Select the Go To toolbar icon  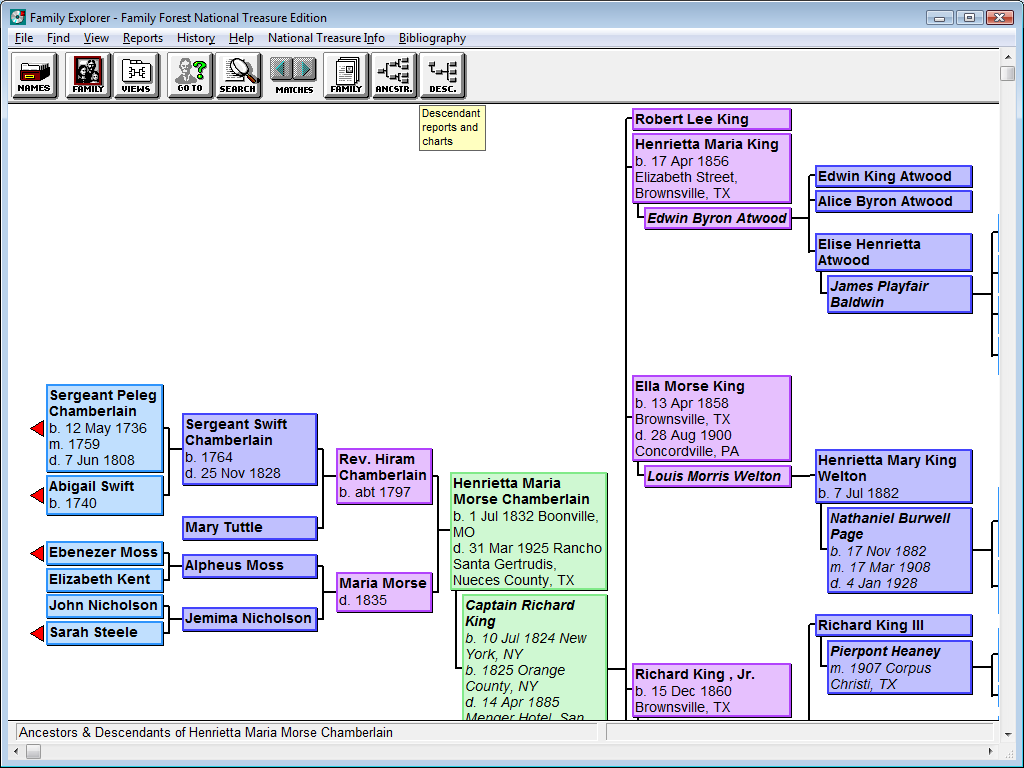[190, 76]
